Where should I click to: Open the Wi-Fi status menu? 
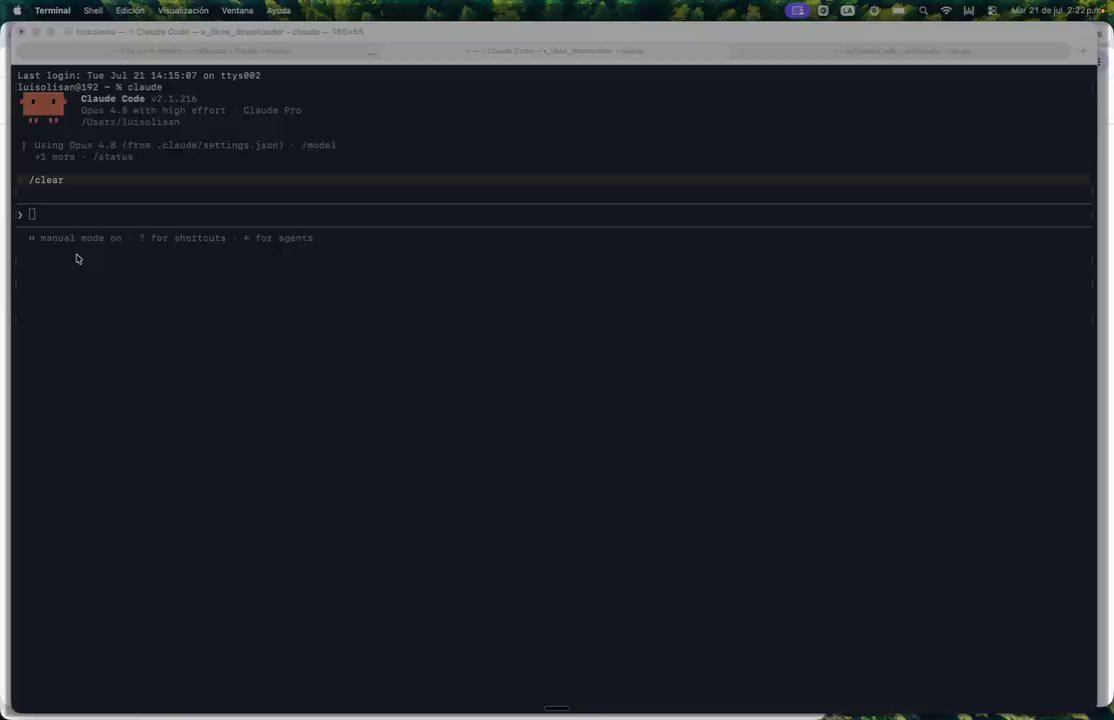point(946,11)
